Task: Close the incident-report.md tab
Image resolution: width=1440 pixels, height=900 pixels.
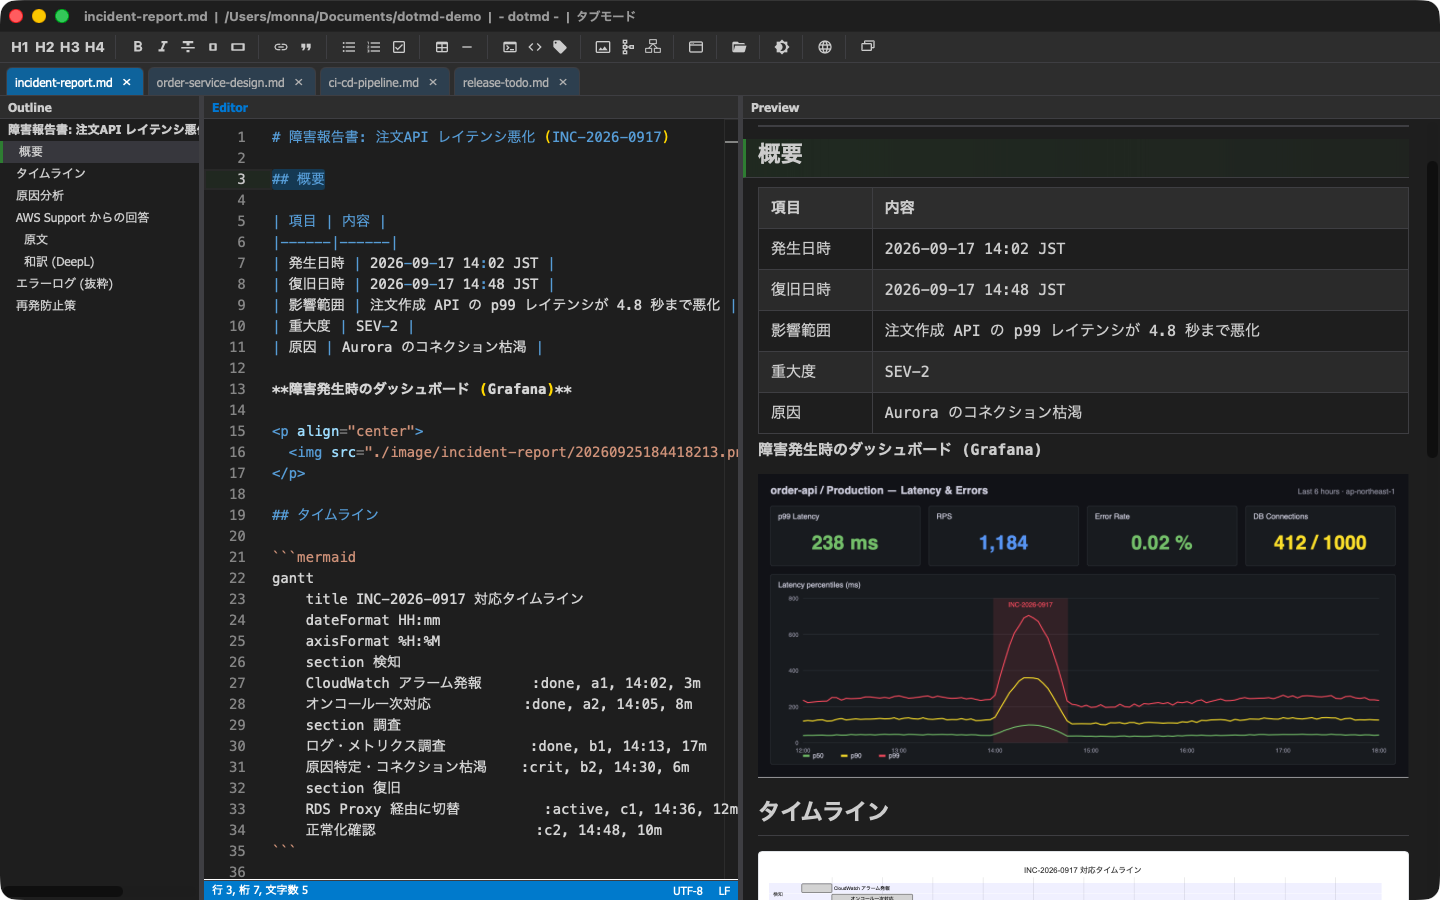Action: 127,83
